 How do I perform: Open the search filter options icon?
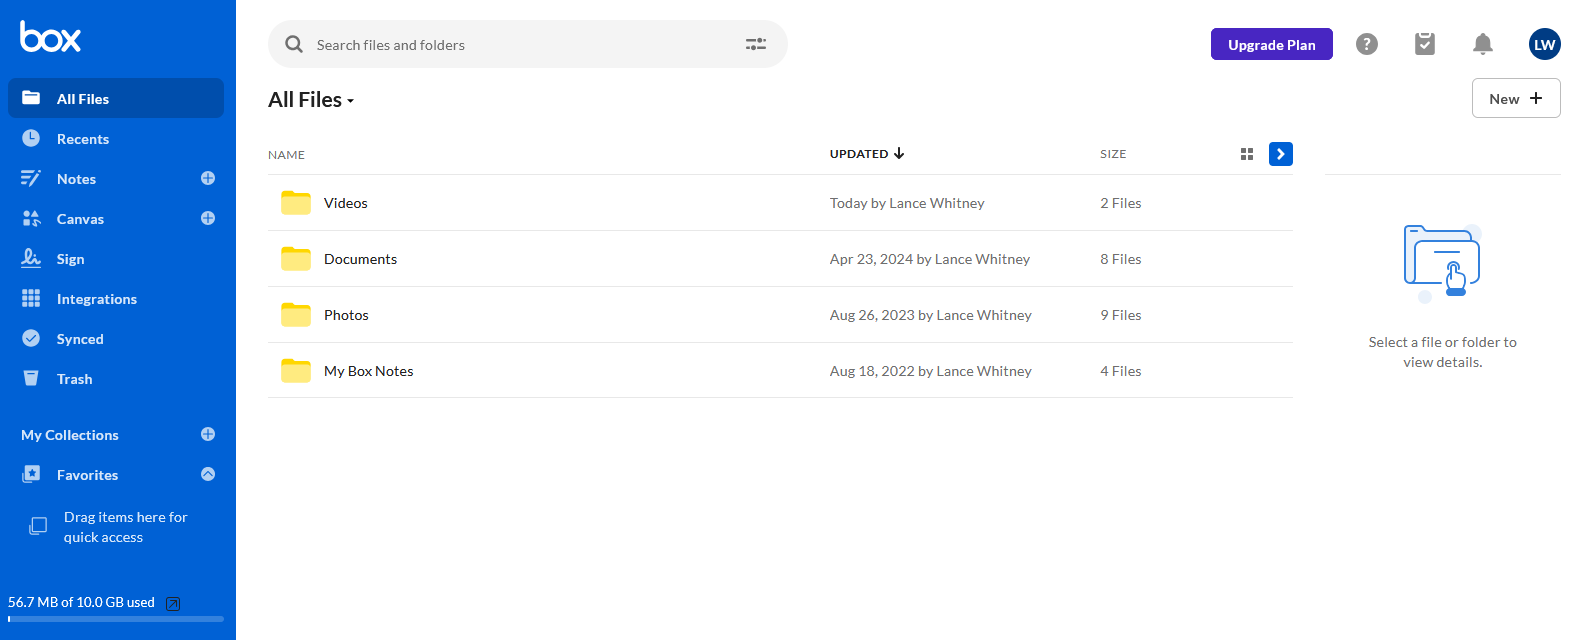tap(756, 44)
